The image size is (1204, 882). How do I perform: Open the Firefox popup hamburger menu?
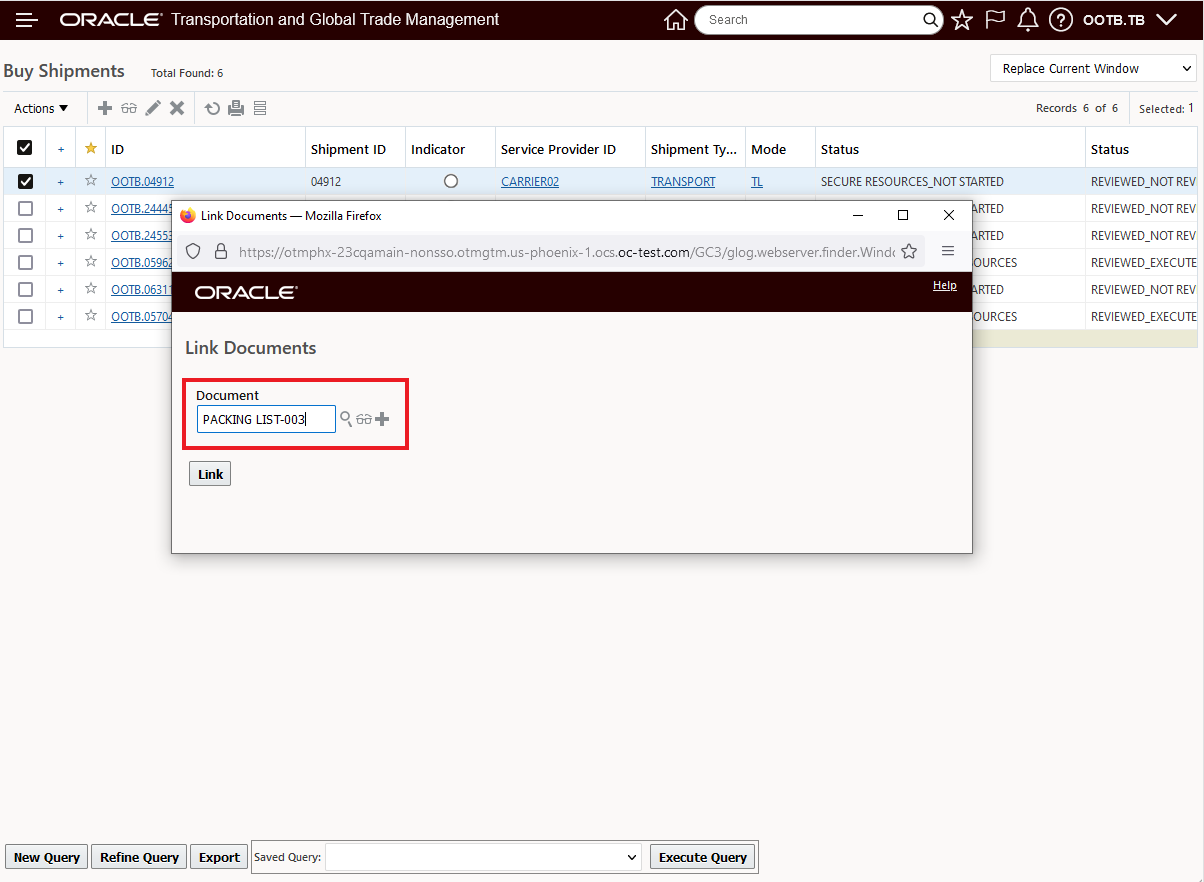tap(948, 252)
